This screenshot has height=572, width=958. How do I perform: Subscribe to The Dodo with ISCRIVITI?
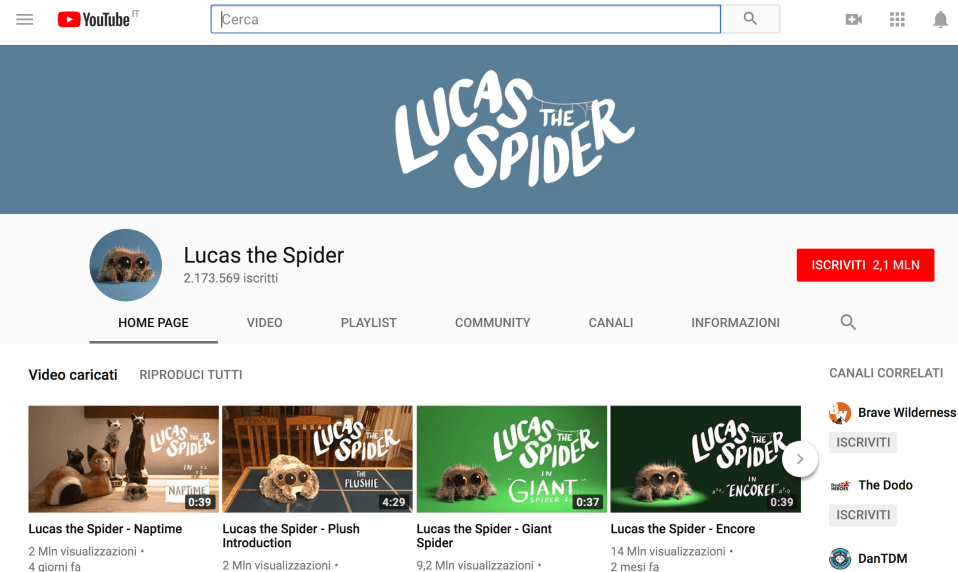coord(863,515)
